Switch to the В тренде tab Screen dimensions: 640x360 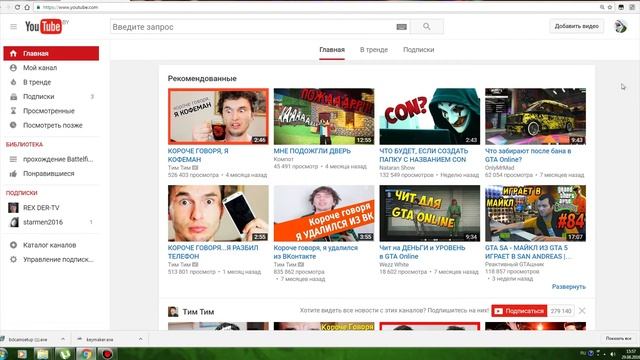coord(374,50)
